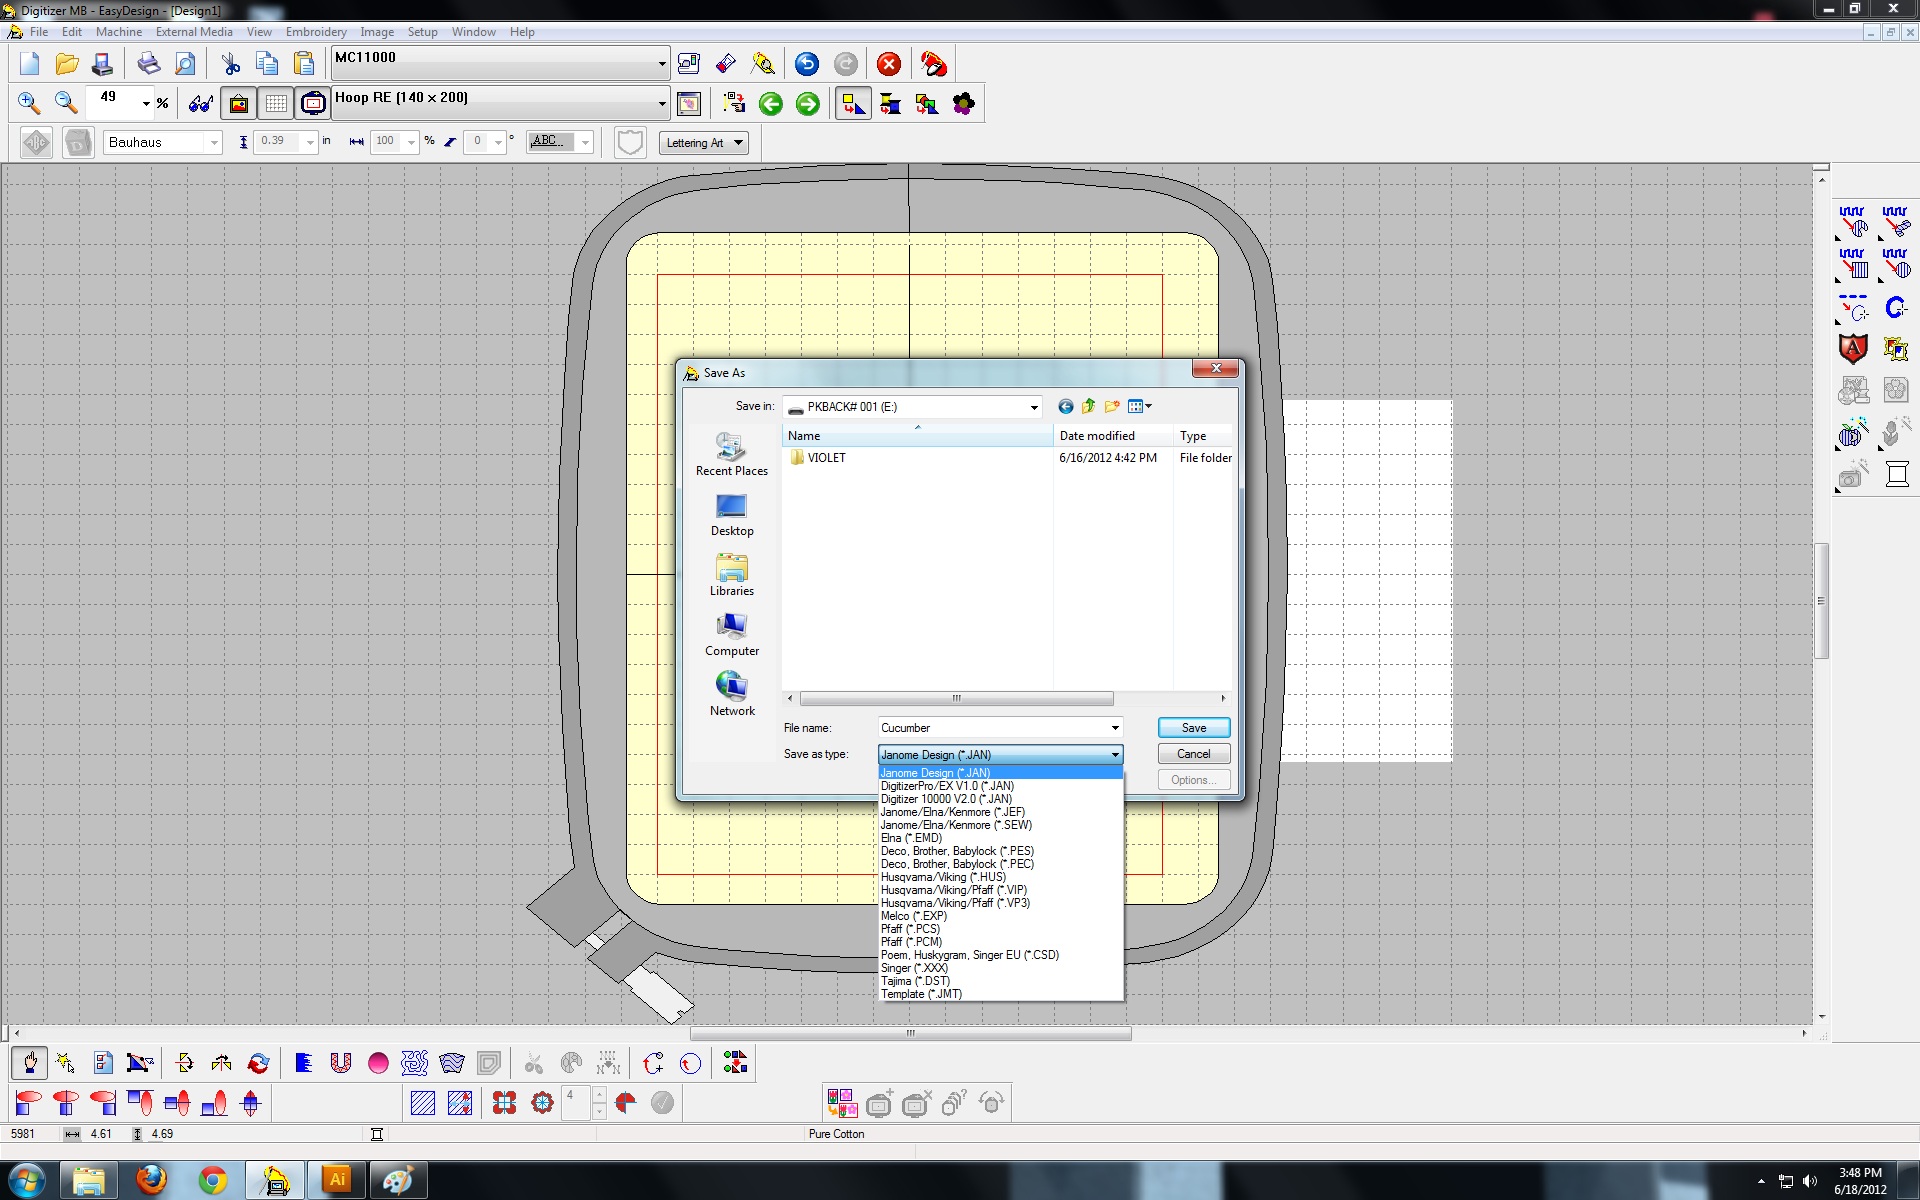
Task: Click the green forward arrow icon
Action: 807,104
